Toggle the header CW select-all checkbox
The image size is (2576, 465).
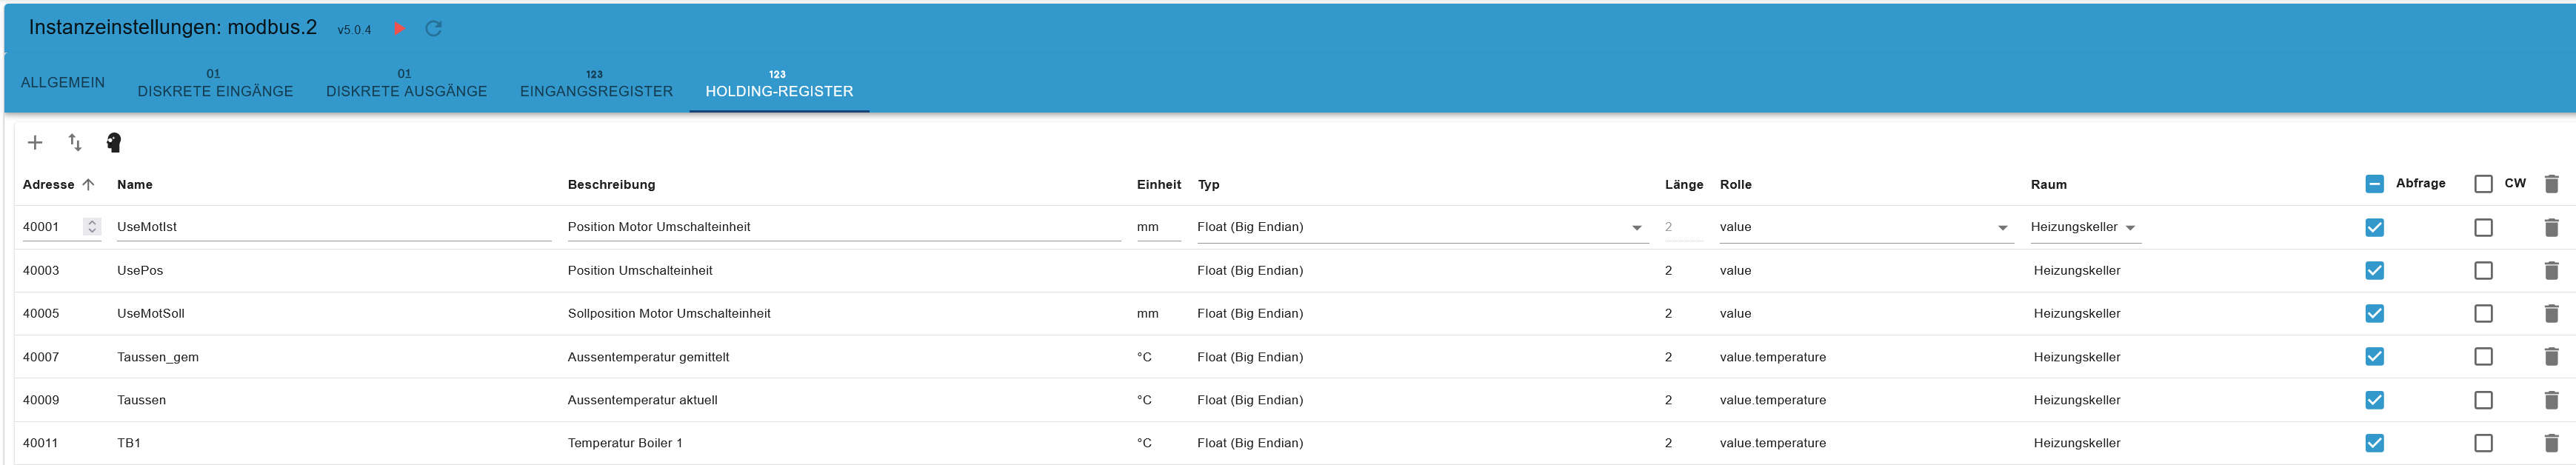tap(2483, 184)
